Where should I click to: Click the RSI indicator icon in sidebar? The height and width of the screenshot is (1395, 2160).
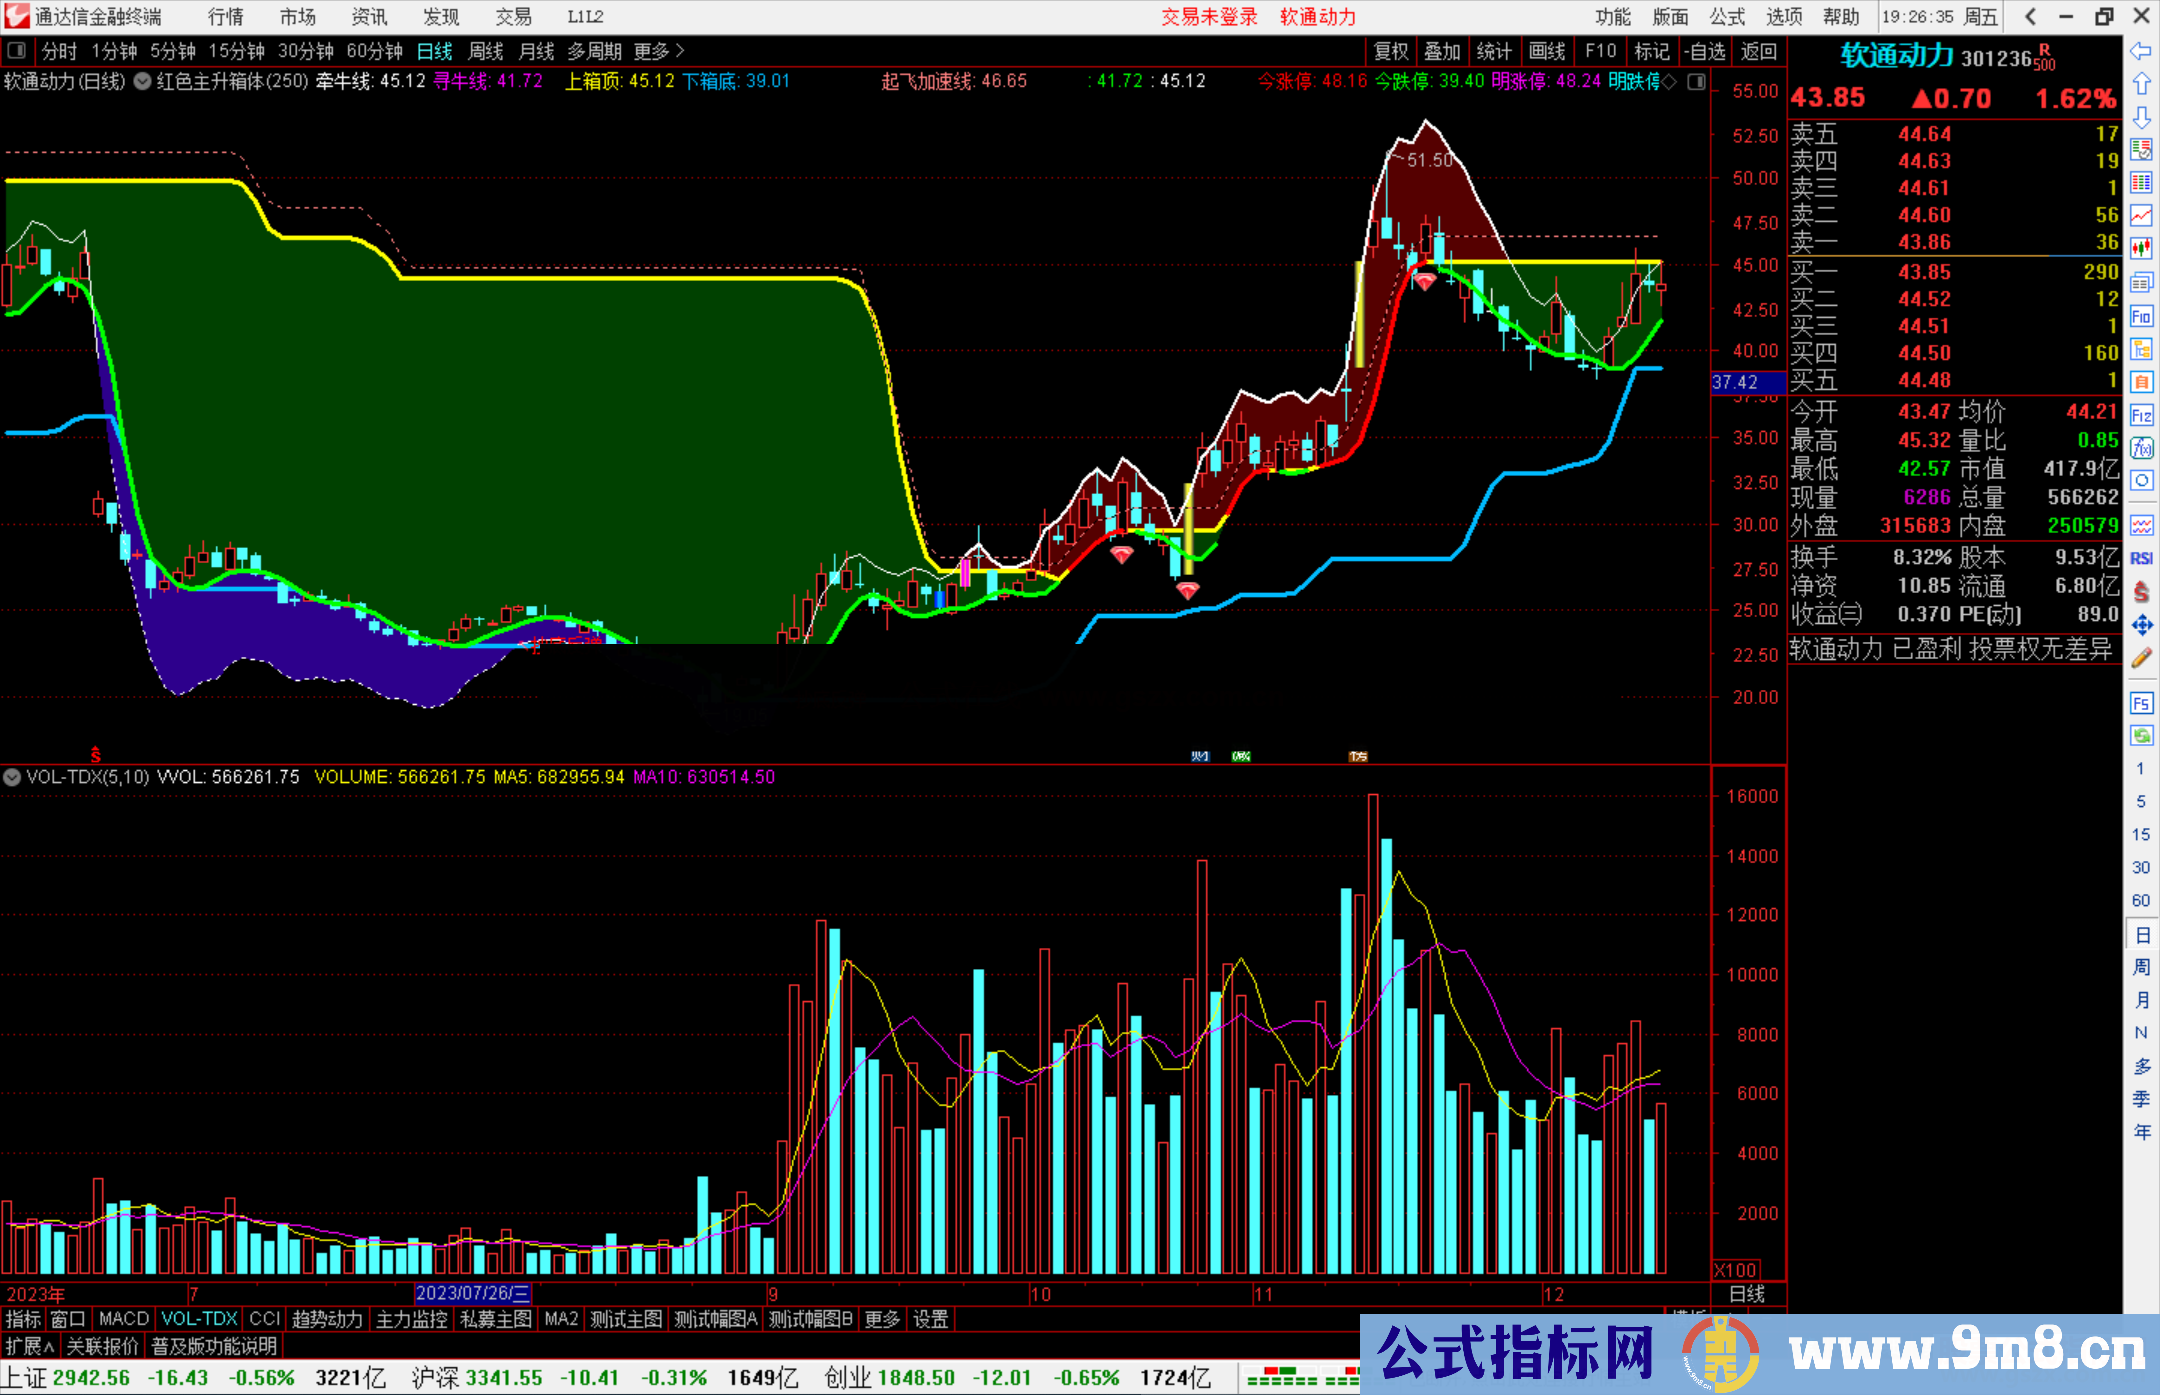coord(2141,558)
